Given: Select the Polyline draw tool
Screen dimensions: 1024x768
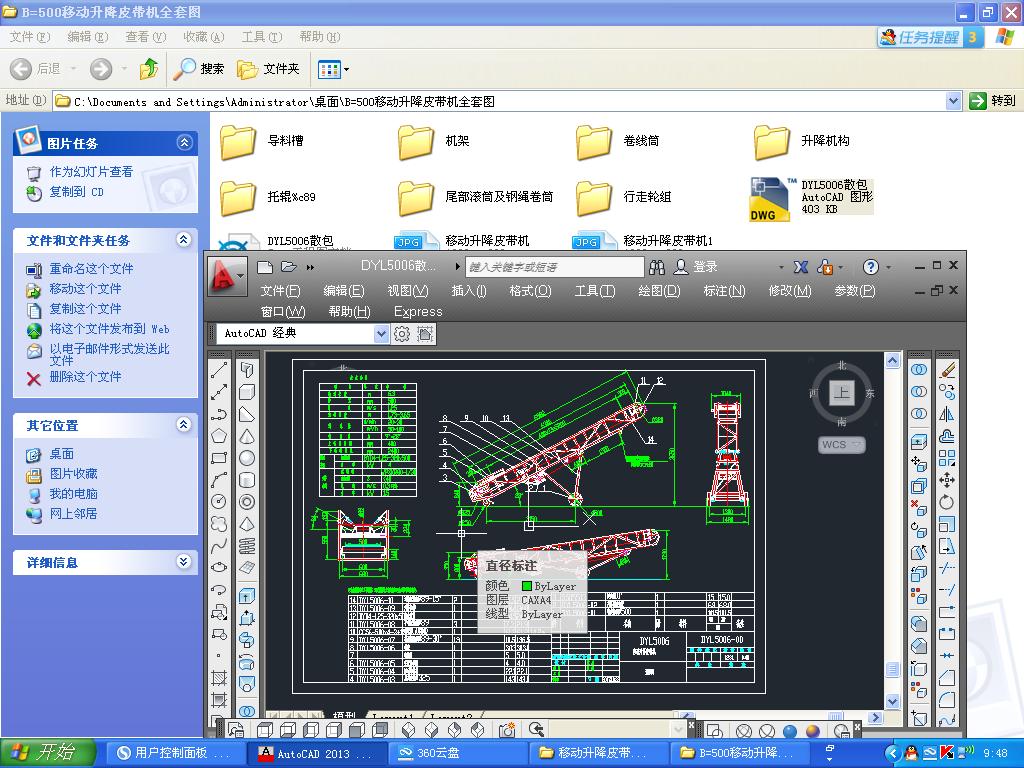Looking at the screenshot, I should 219,414.
